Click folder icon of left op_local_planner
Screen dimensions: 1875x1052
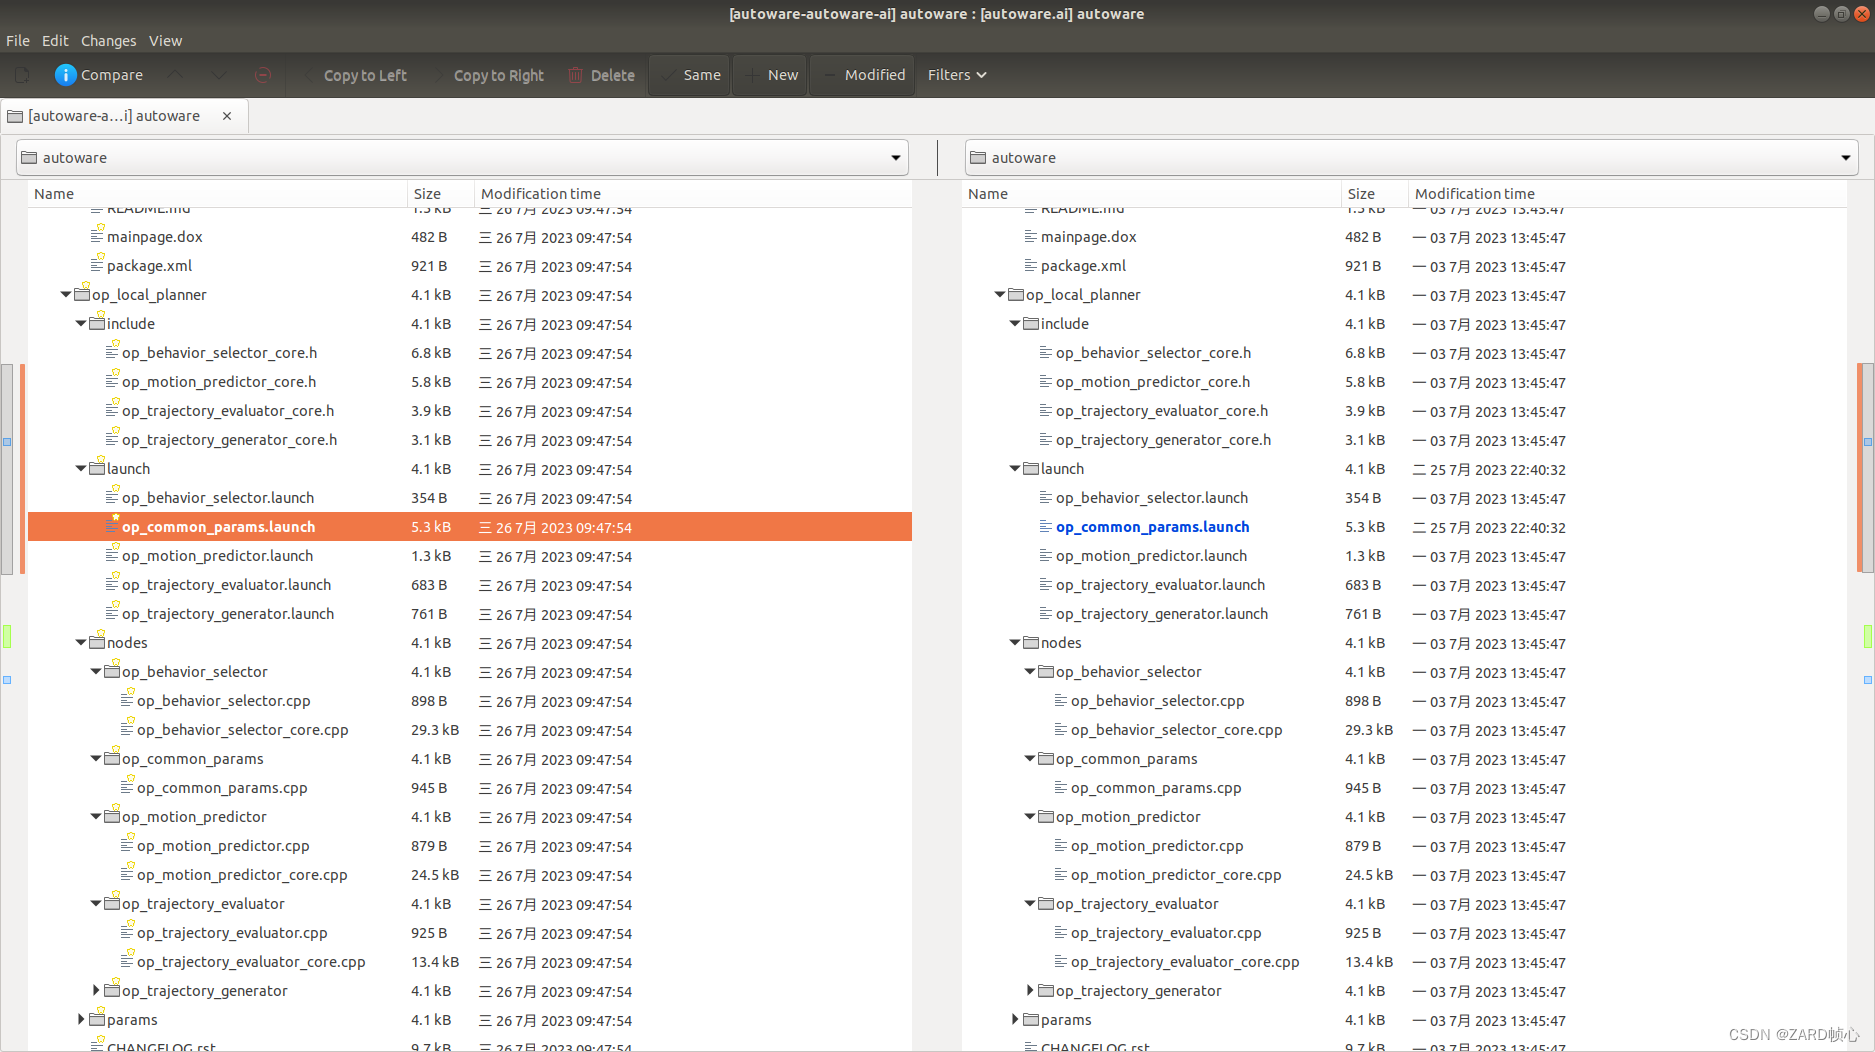point(82,294)
